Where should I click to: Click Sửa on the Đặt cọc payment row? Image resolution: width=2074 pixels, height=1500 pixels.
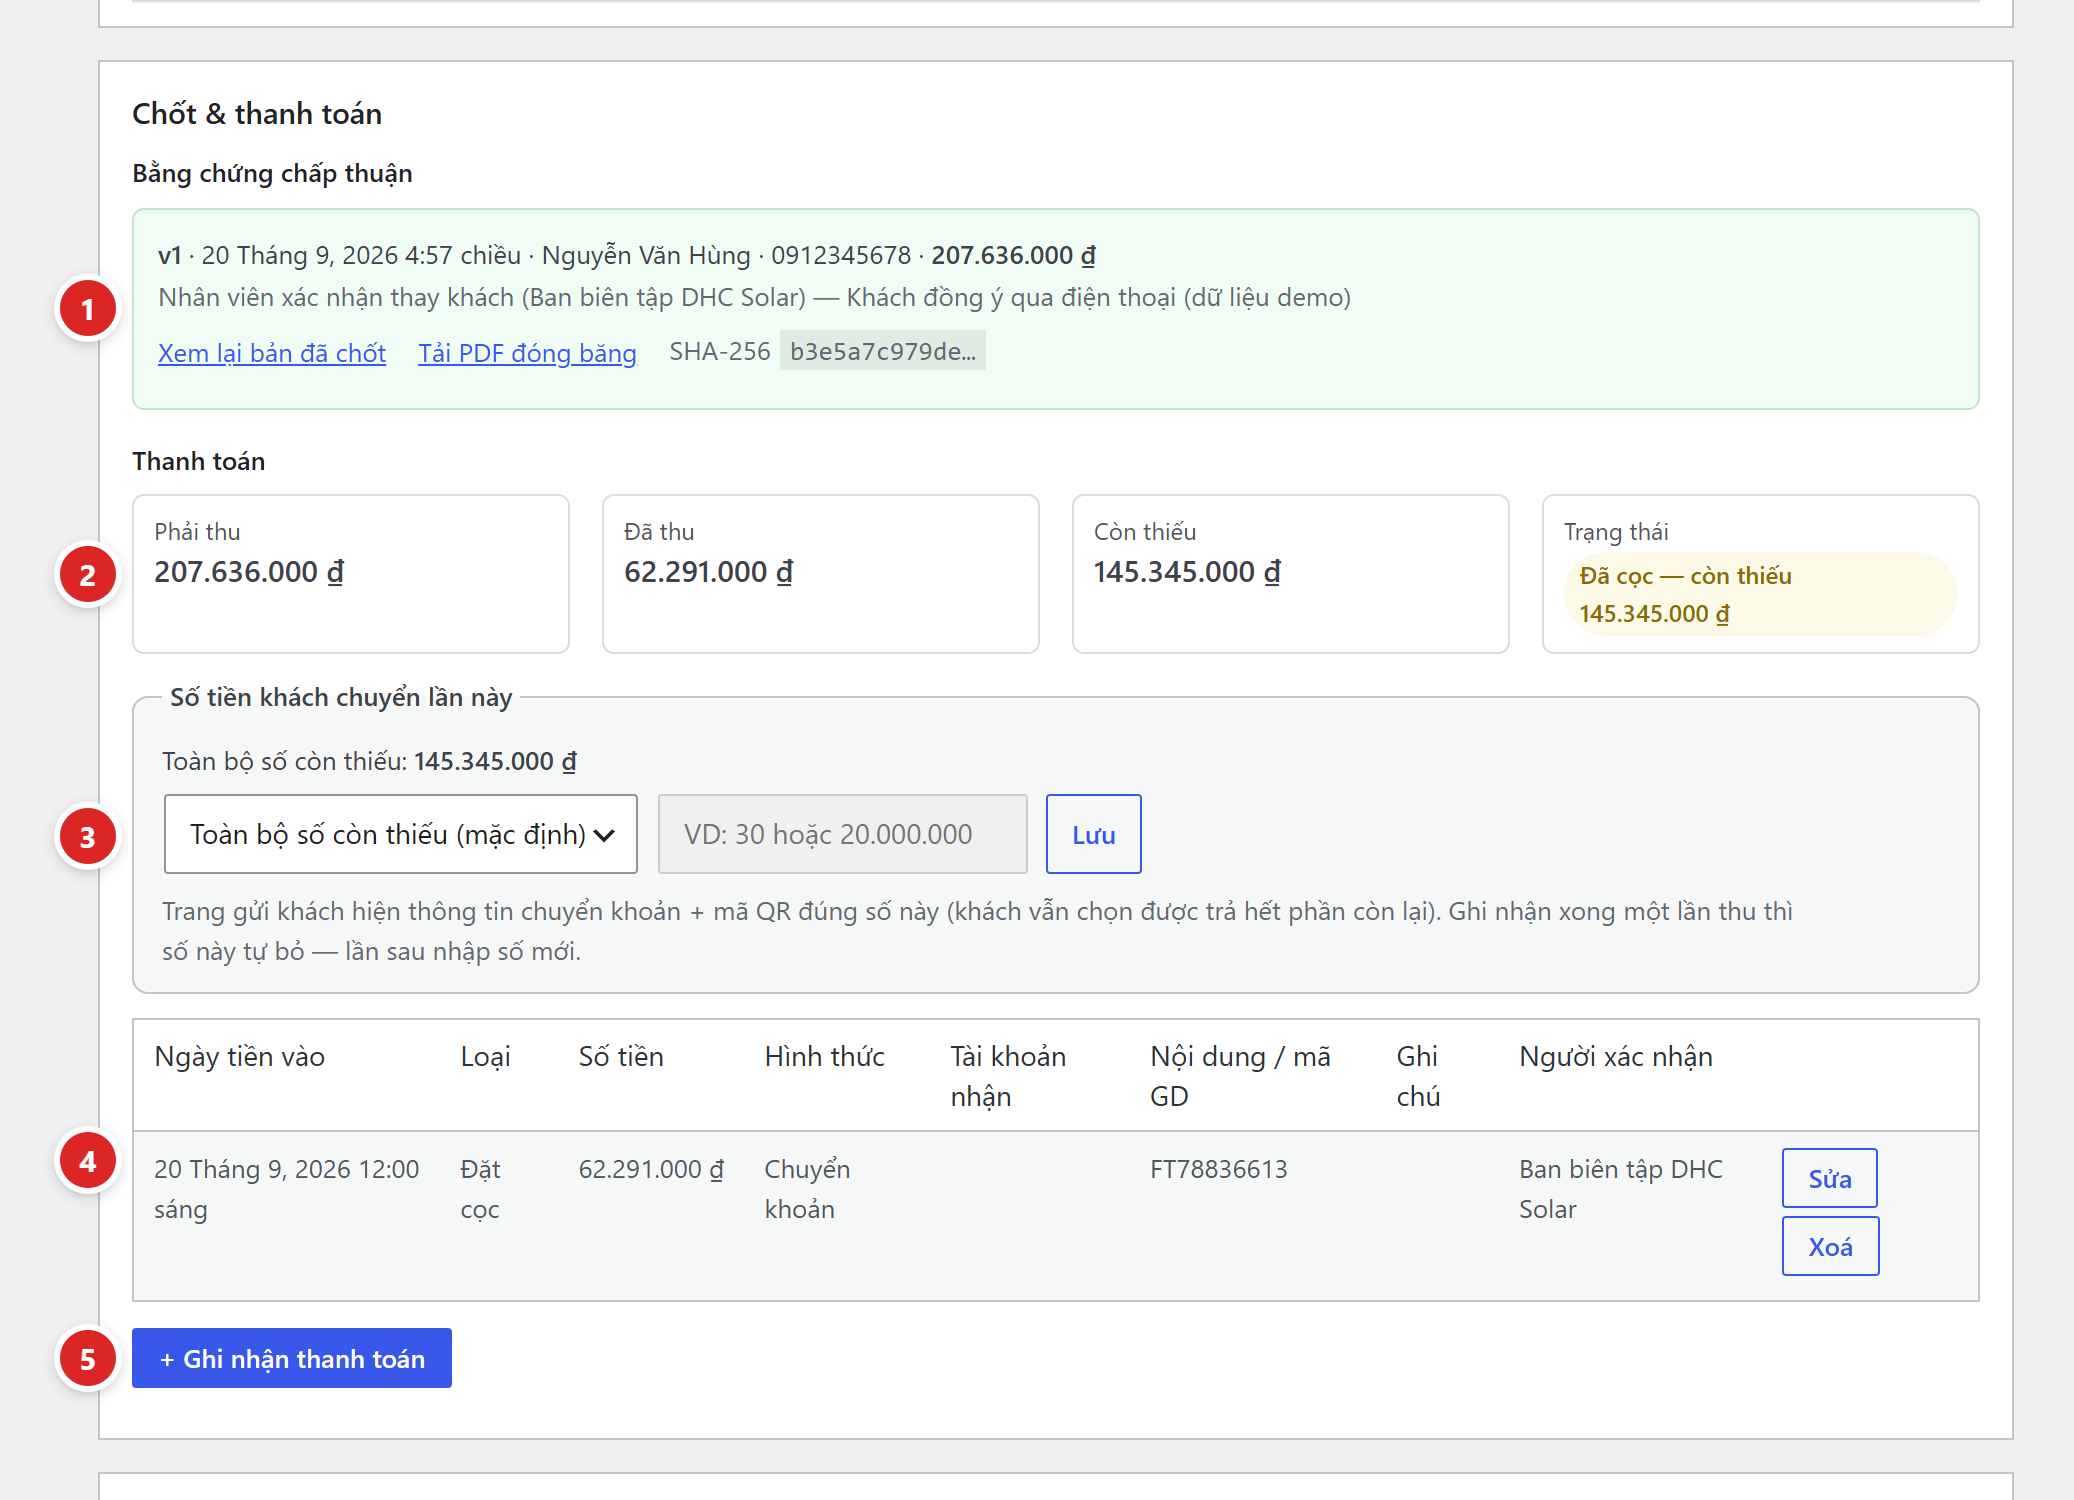(1830, 1179)
